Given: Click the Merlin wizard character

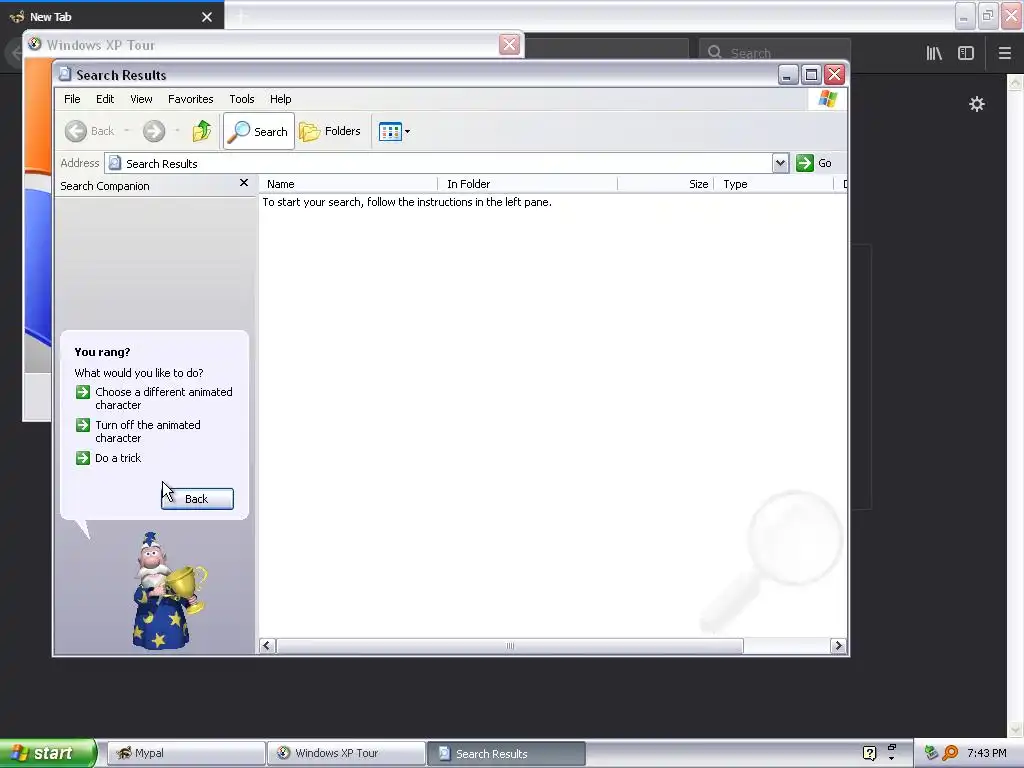Looking at the screenshot, I should (166, 592).
